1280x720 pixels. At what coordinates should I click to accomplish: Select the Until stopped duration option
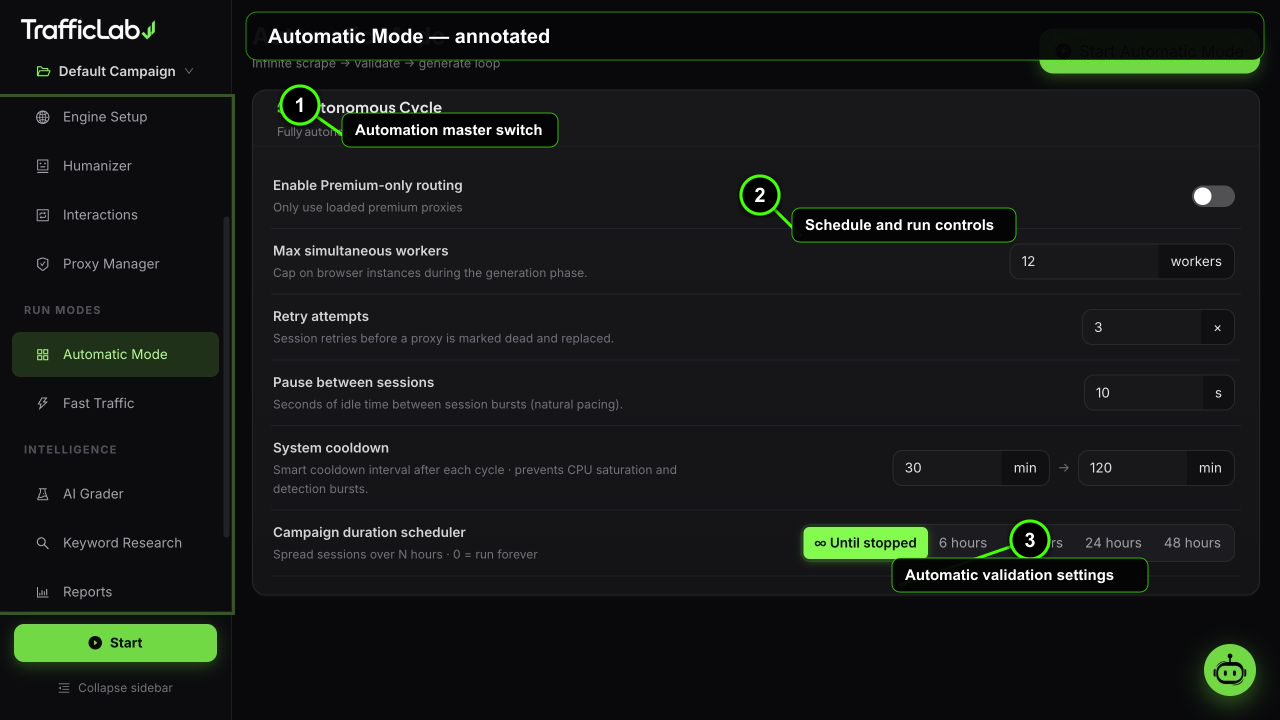pos(865,543)
